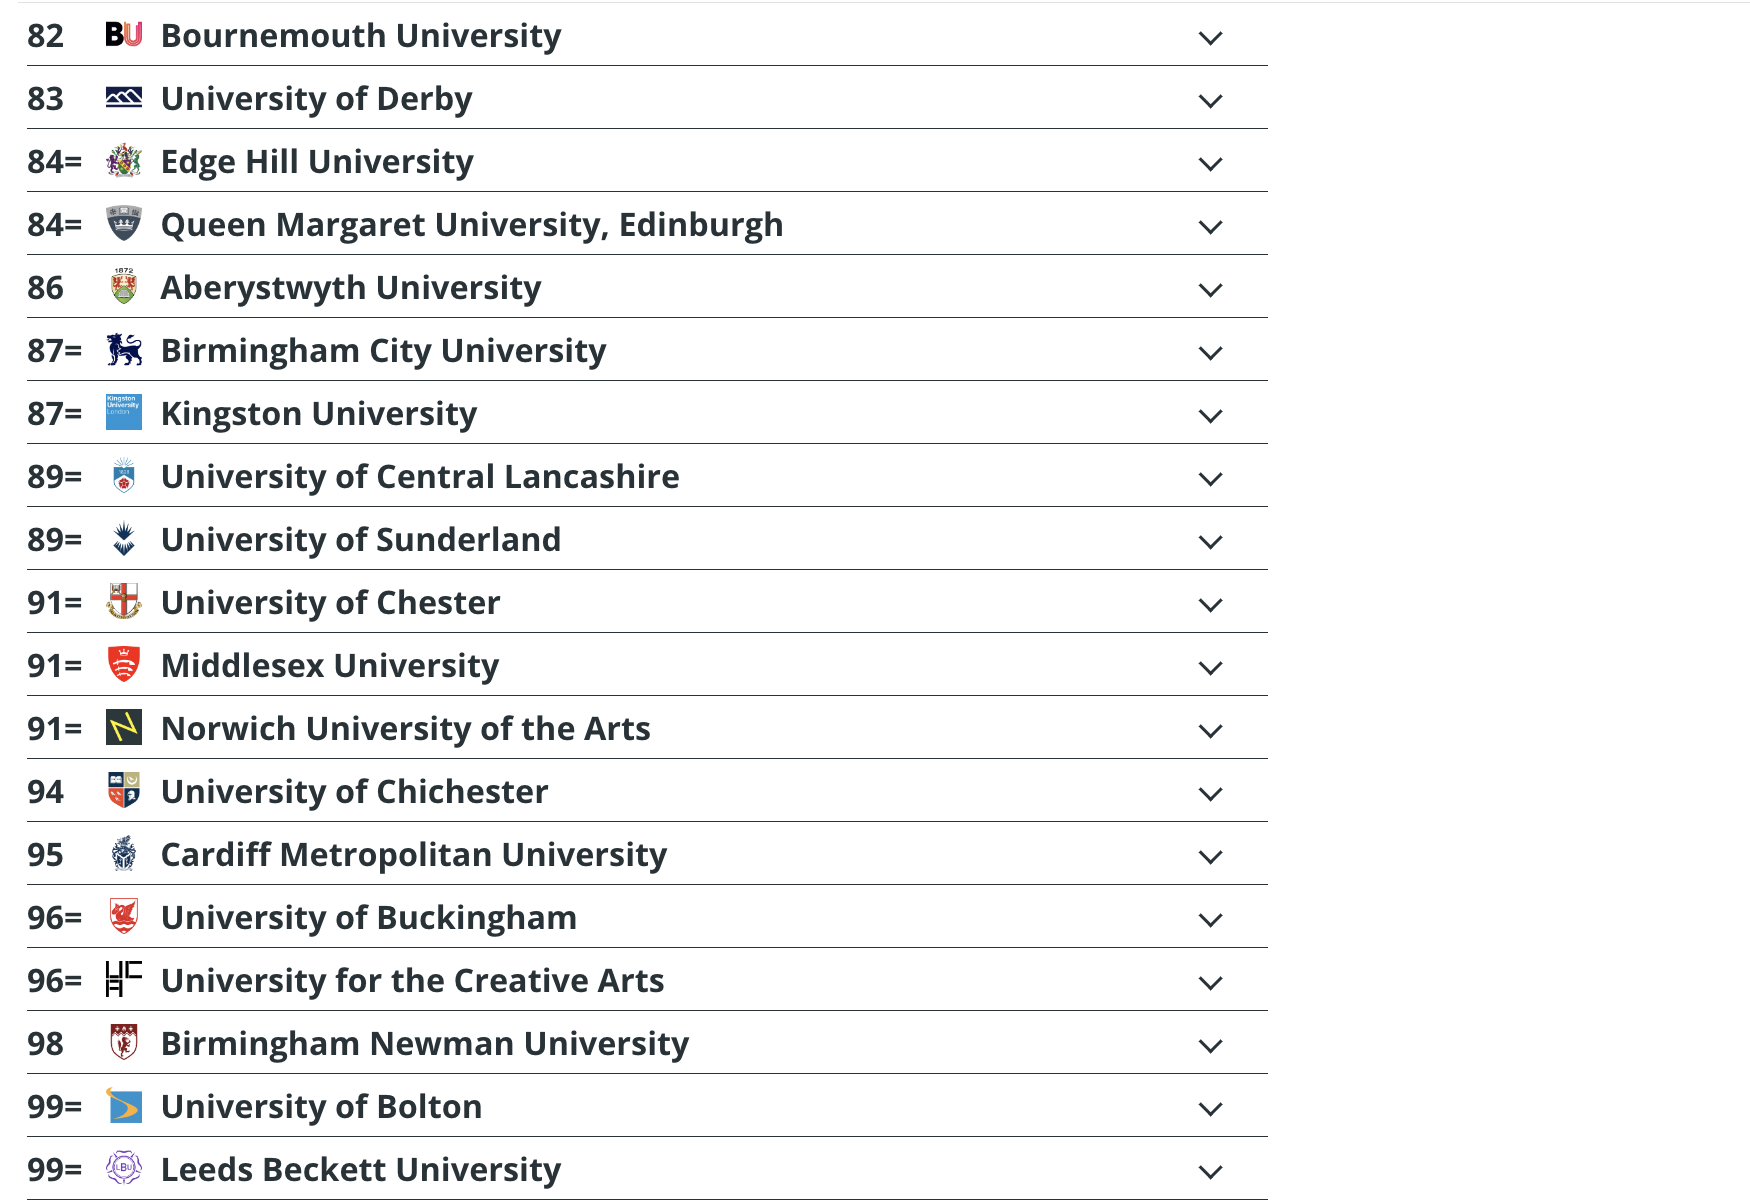The image size is (1750, 1200).
Task: Expand the University of Chester row chevron
Action: (x=1210, y=604)
